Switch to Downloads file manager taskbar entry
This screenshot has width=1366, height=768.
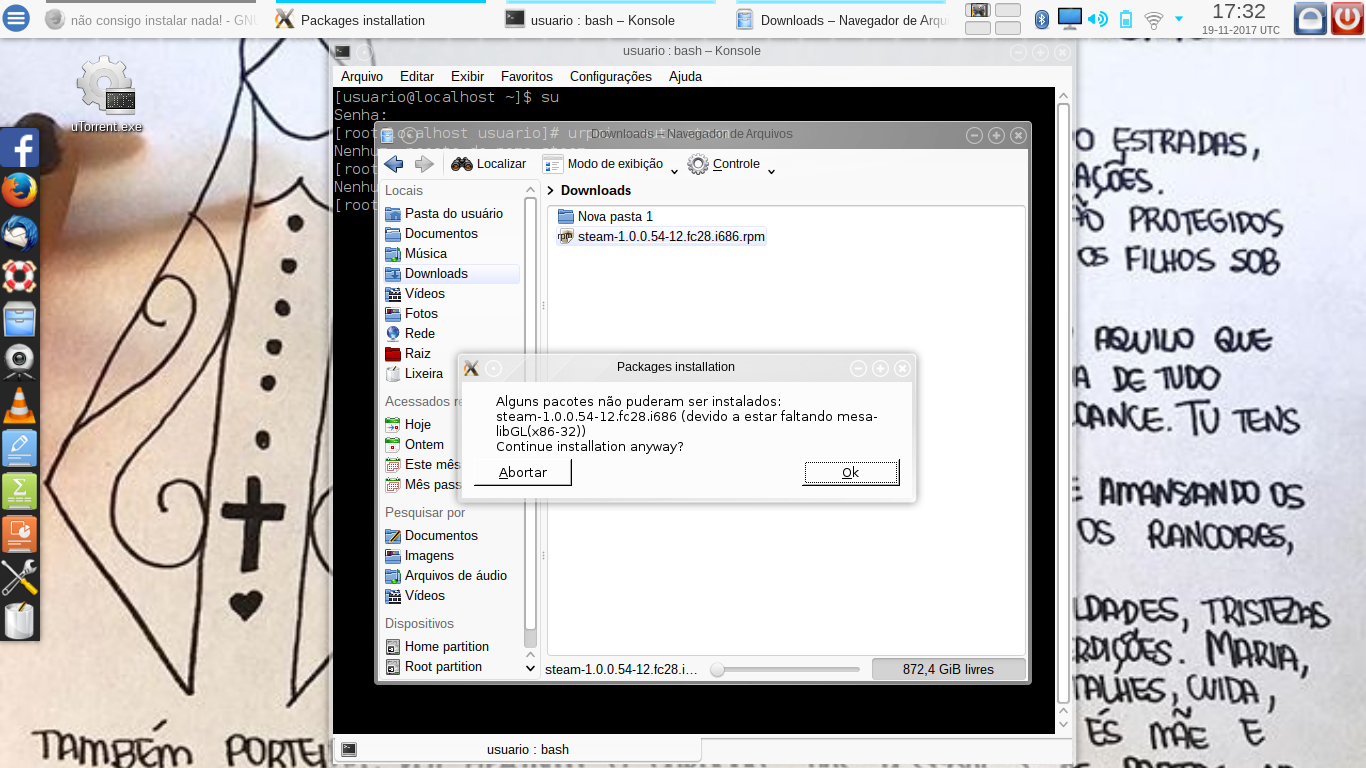click(843, 20)
